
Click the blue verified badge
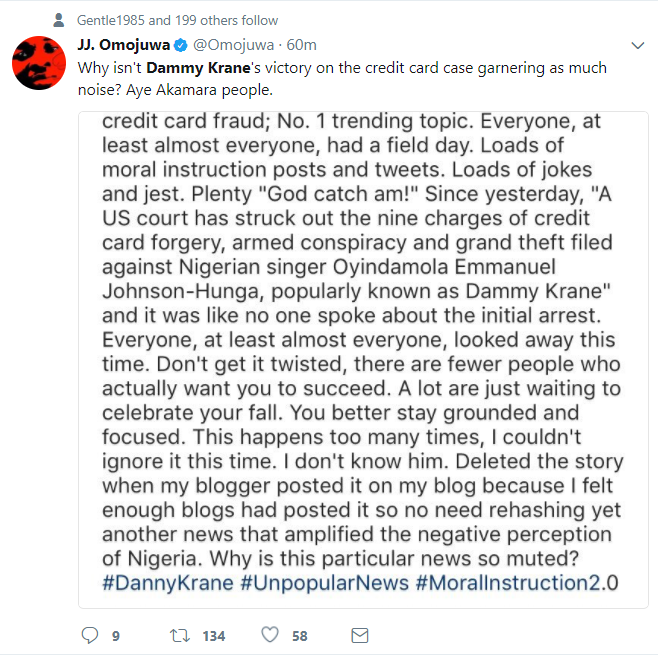pyautogui.click(x=180, y=45)
